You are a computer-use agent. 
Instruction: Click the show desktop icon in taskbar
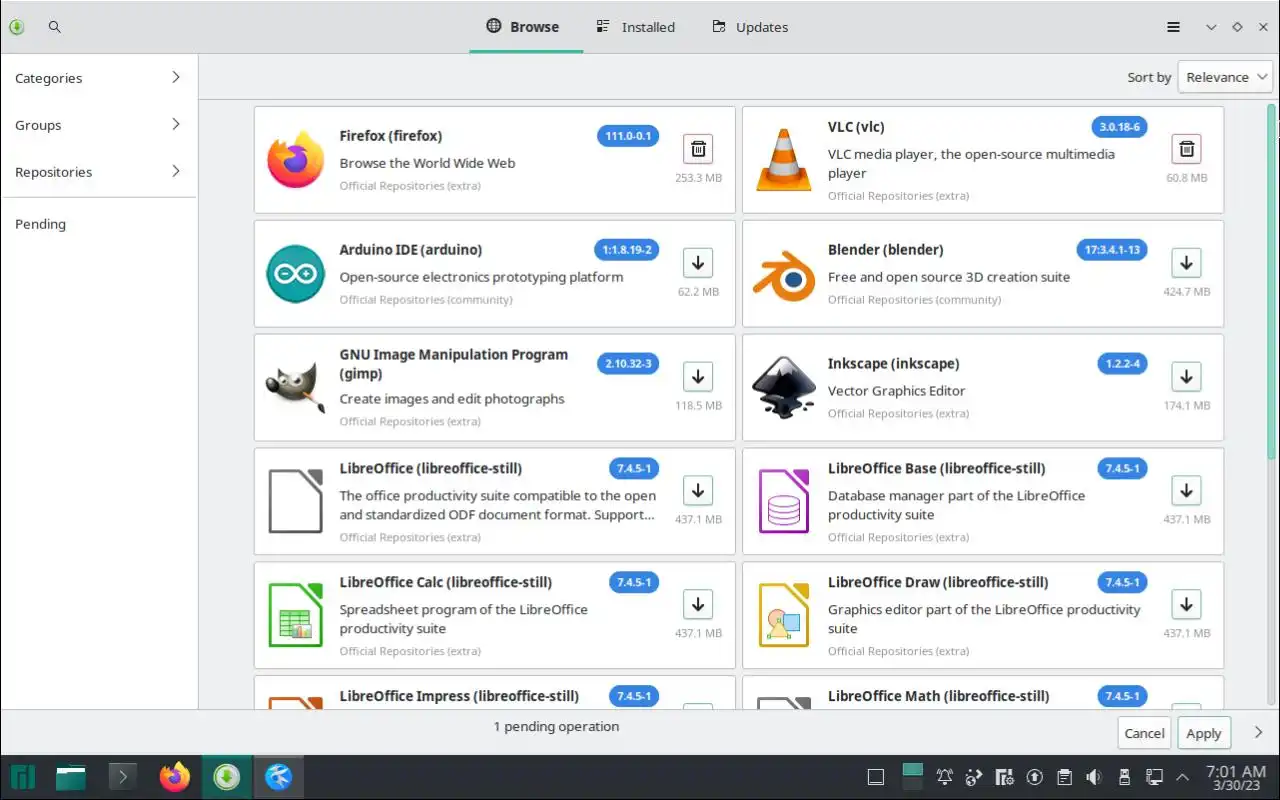pos(875,777)
